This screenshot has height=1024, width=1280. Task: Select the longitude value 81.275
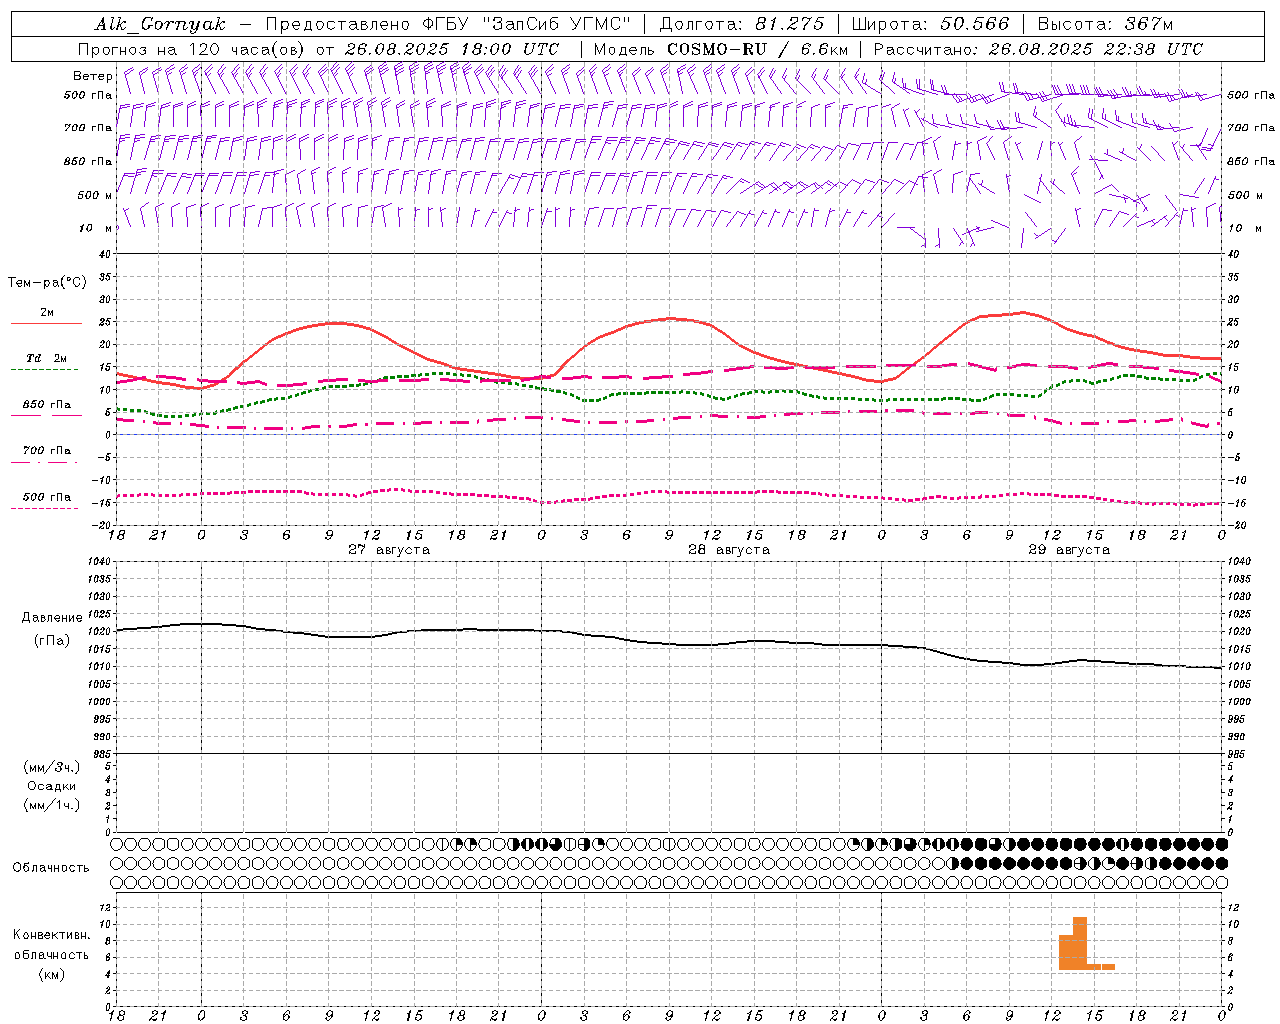tap(790, 24)
